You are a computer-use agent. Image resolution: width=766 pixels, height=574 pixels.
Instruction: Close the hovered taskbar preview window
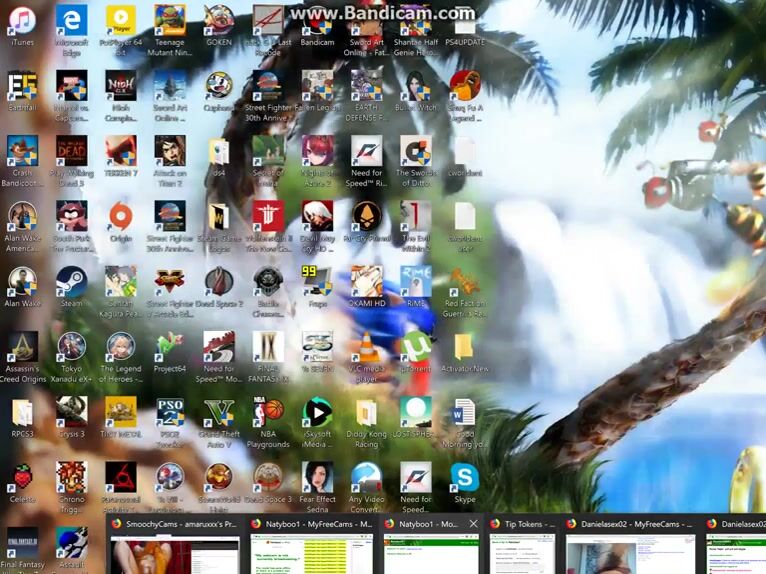473,524
